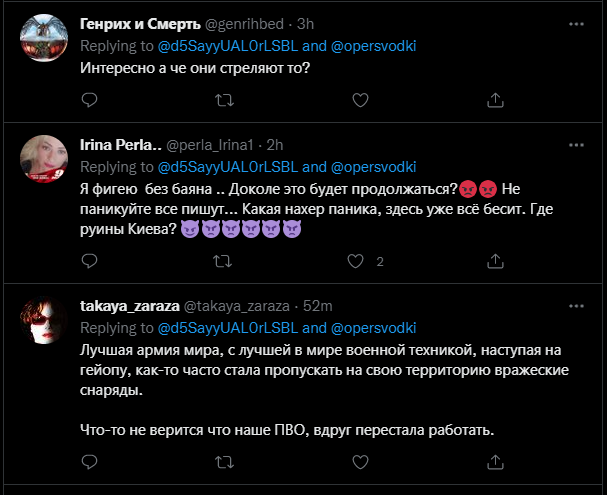The width and height of the screenshot is (607, 495).
Task: Share Irina Perla's tweet
Action: pos(493,261)
